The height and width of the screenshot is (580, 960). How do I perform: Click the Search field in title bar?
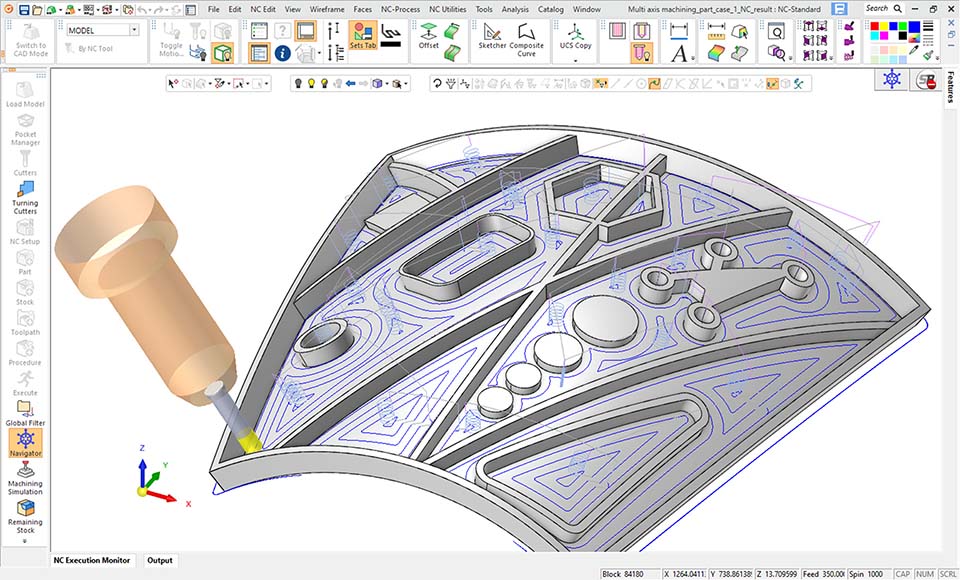point(878,8)
